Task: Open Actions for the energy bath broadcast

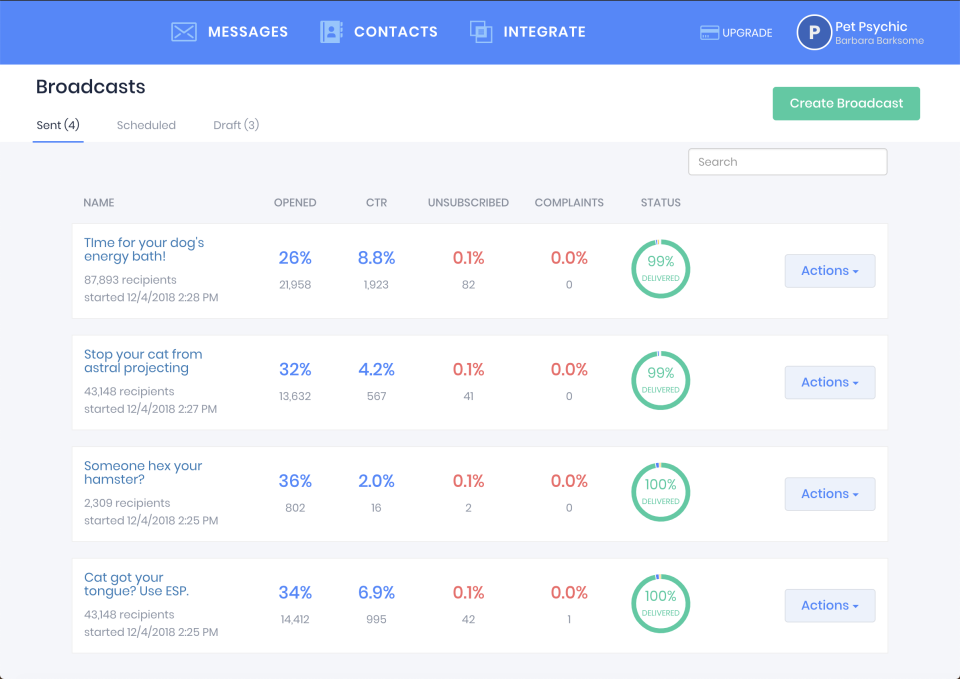Action: (829, 270)
